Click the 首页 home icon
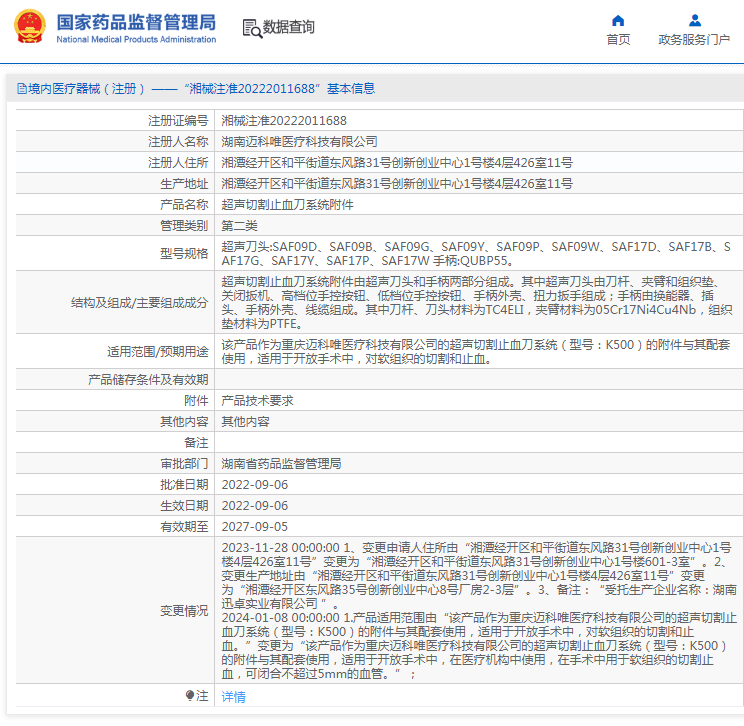 click(618, 20)
